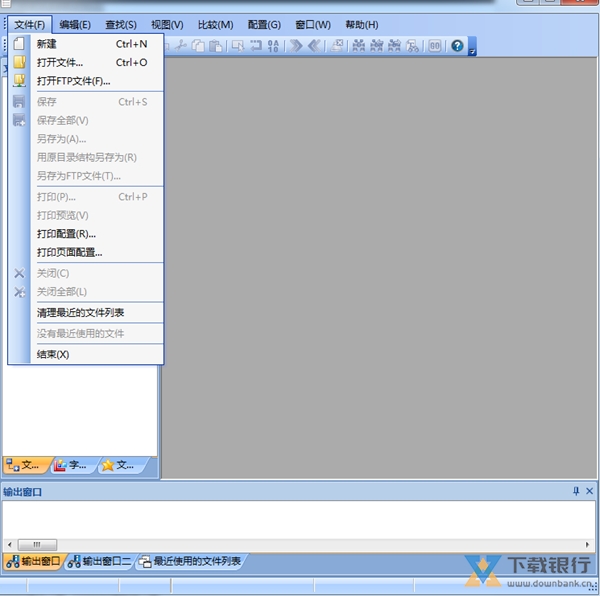Image resolution: width=600 pixels, height=596 pixels.
Task: Choose 打印配置(R)... menu entry
Action: pos(86,233)
